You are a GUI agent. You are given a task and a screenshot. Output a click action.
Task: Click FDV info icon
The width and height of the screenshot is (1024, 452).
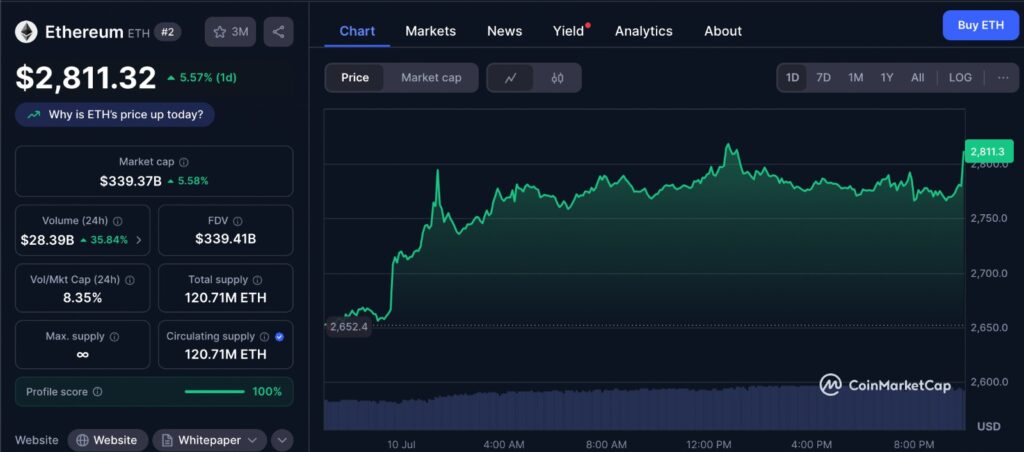(x=238, y=221)
